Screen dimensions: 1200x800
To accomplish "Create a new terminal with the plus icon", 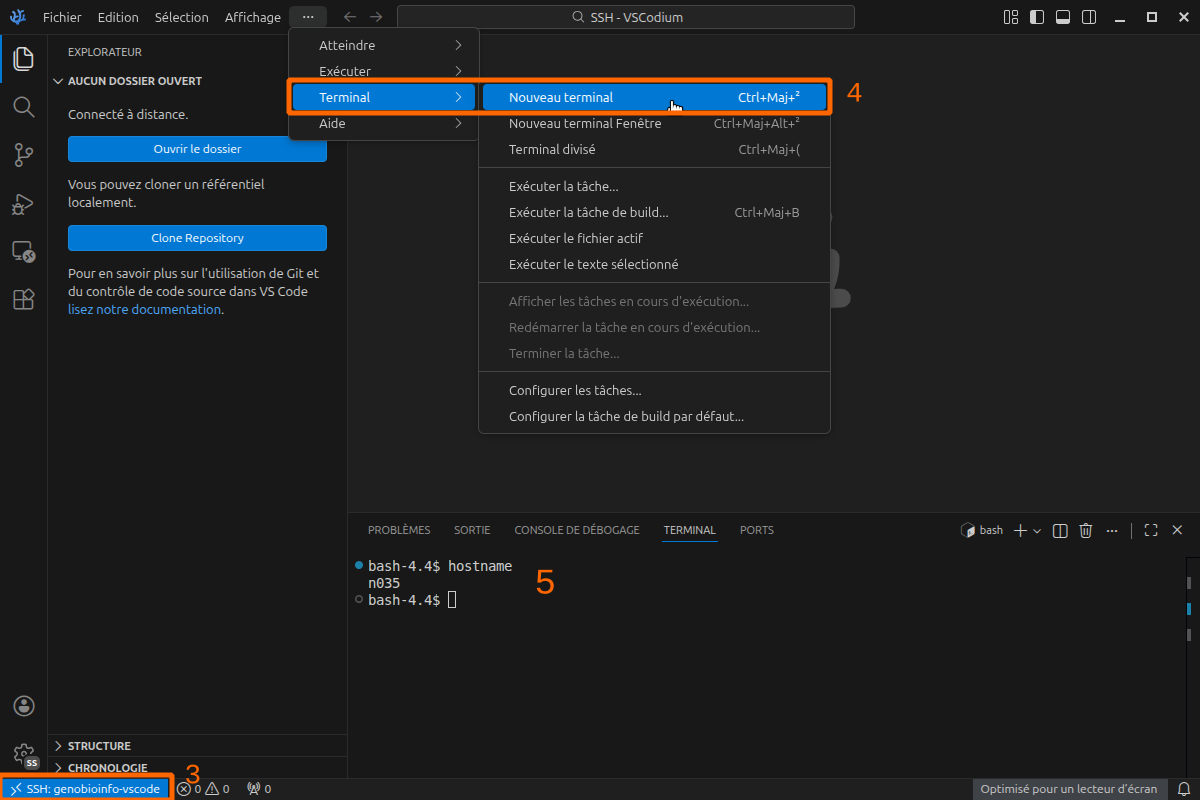I will pyautogui.click(x=1020, y=530).
